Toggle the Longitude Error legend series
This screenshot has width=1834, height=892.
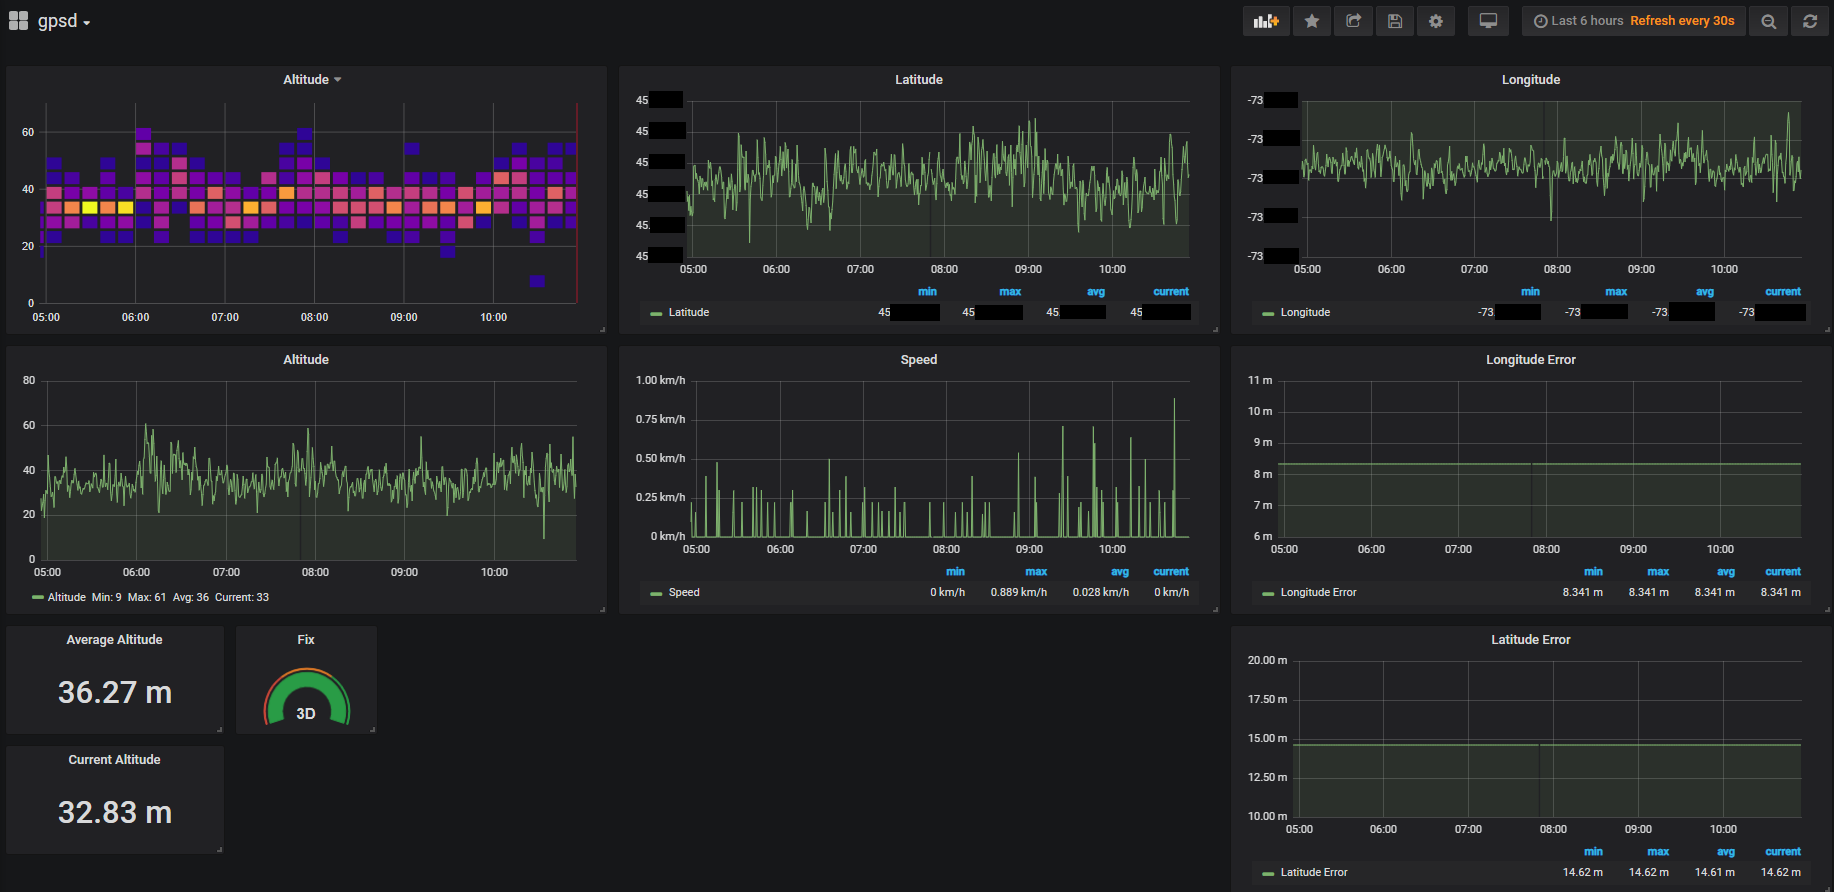tap(1317, 593)
